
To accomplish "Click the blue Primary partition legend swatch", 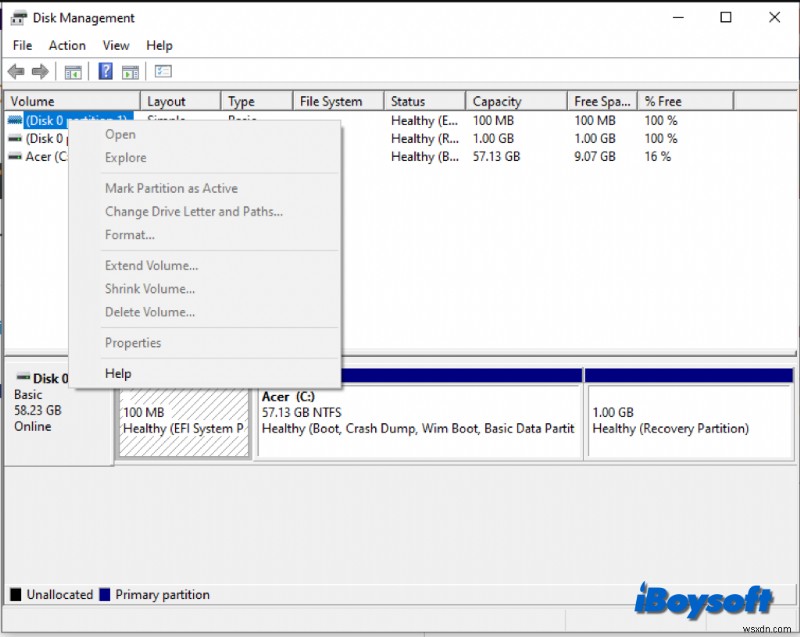I will point(105,594).
